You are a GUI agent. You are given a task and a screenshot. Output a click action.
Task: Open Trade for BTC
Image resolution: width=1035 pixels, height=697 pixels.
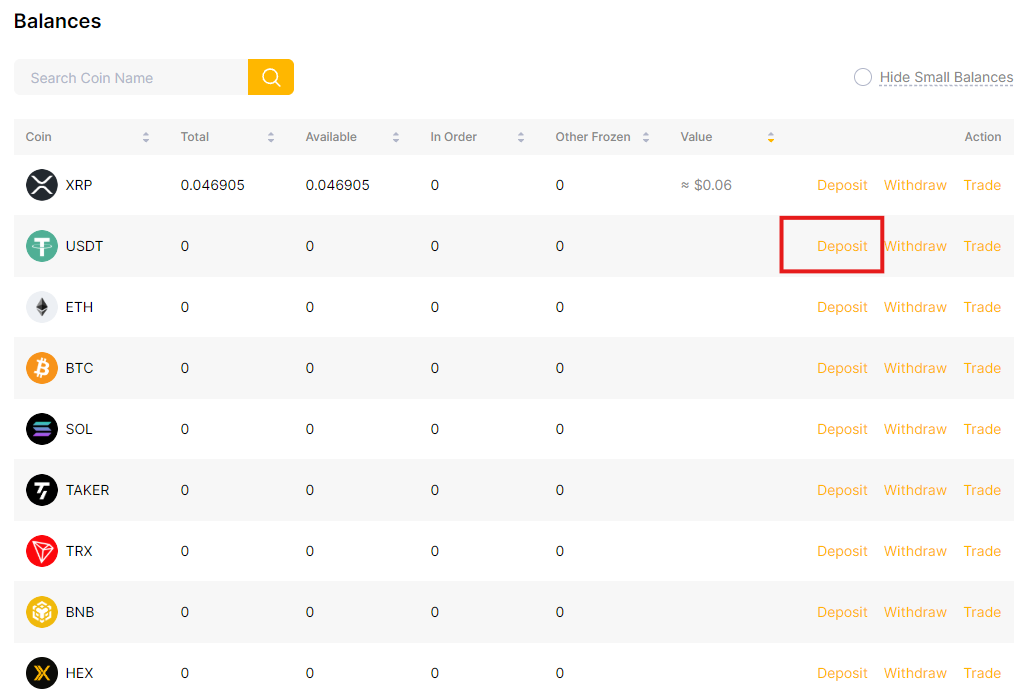tap(982, 368)
